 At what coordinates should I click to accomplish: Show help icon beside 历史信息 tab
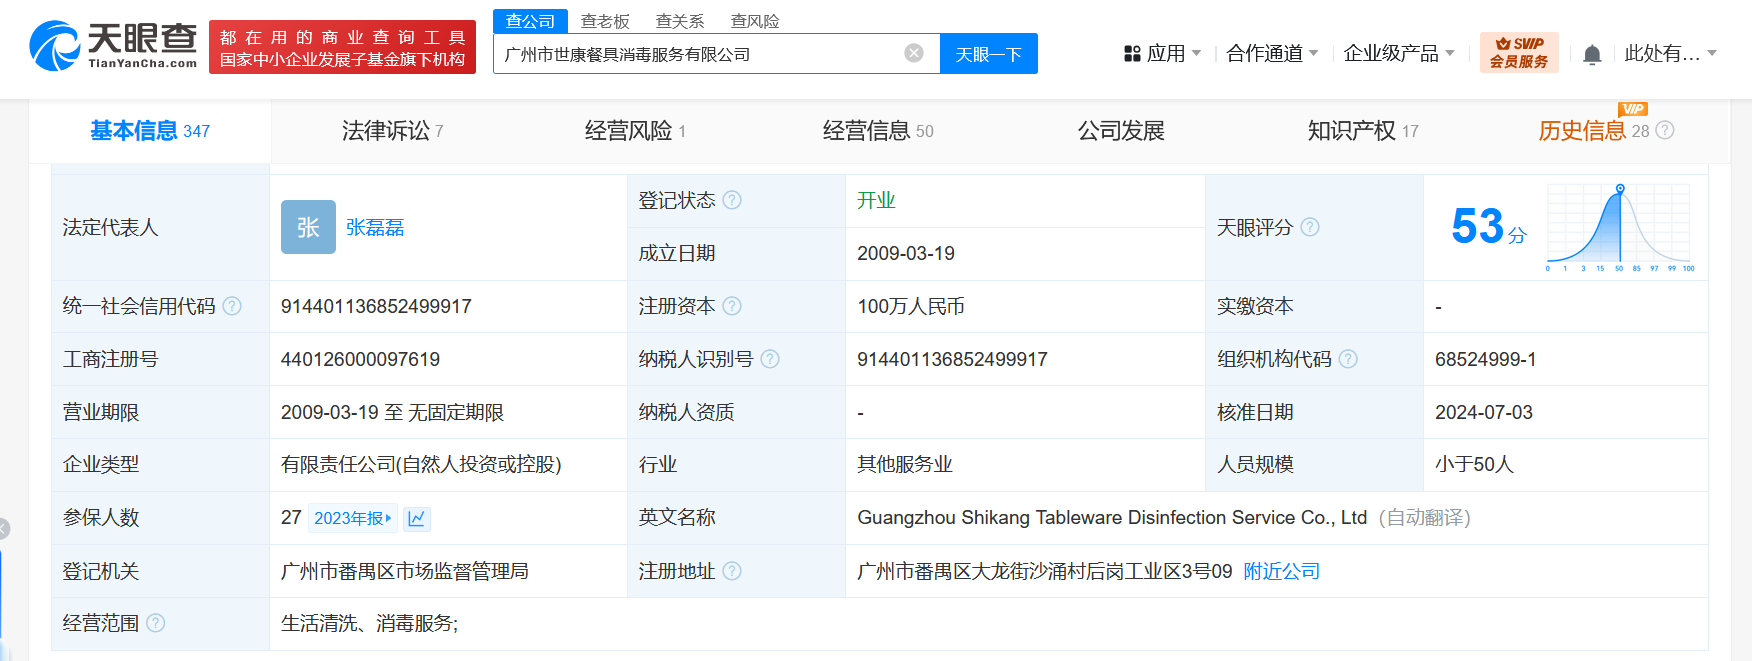[x=1665, y=130]
